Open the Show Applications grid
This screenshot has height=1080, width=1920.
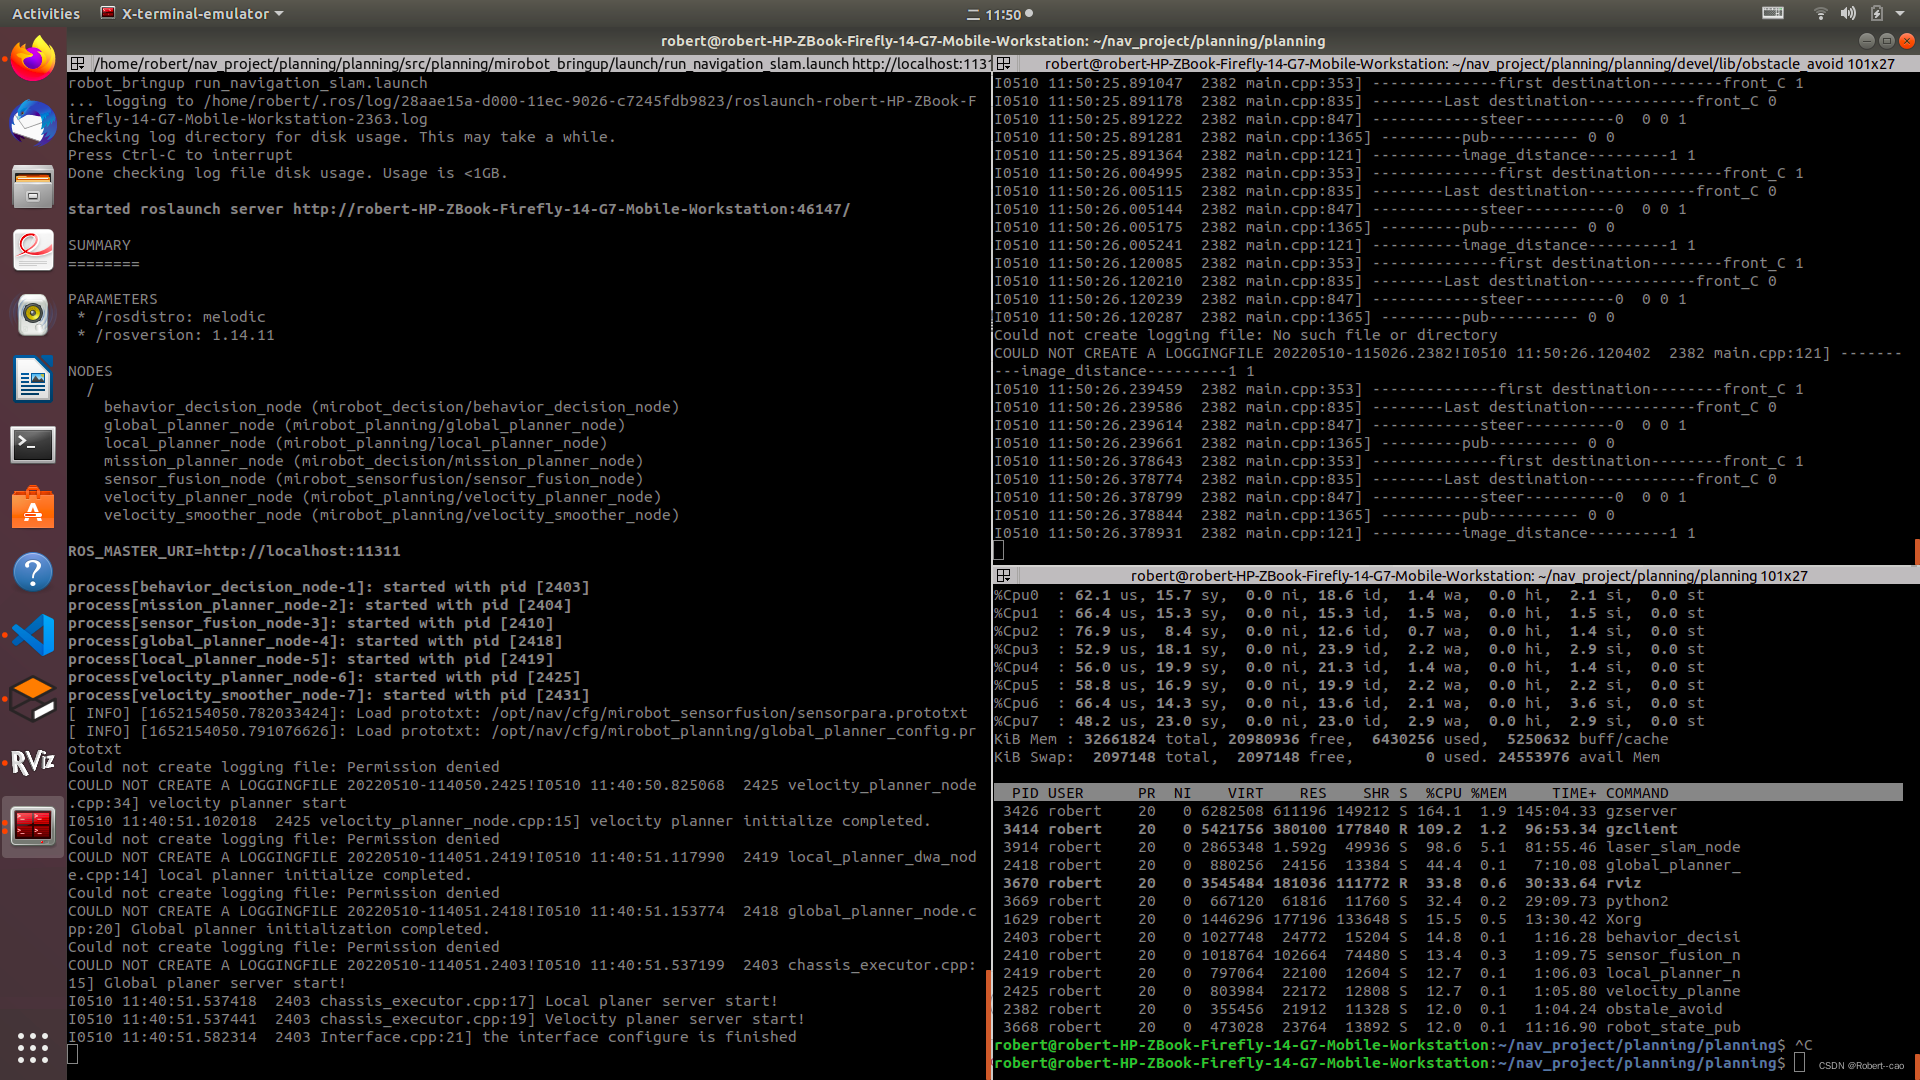point(33,1048)
